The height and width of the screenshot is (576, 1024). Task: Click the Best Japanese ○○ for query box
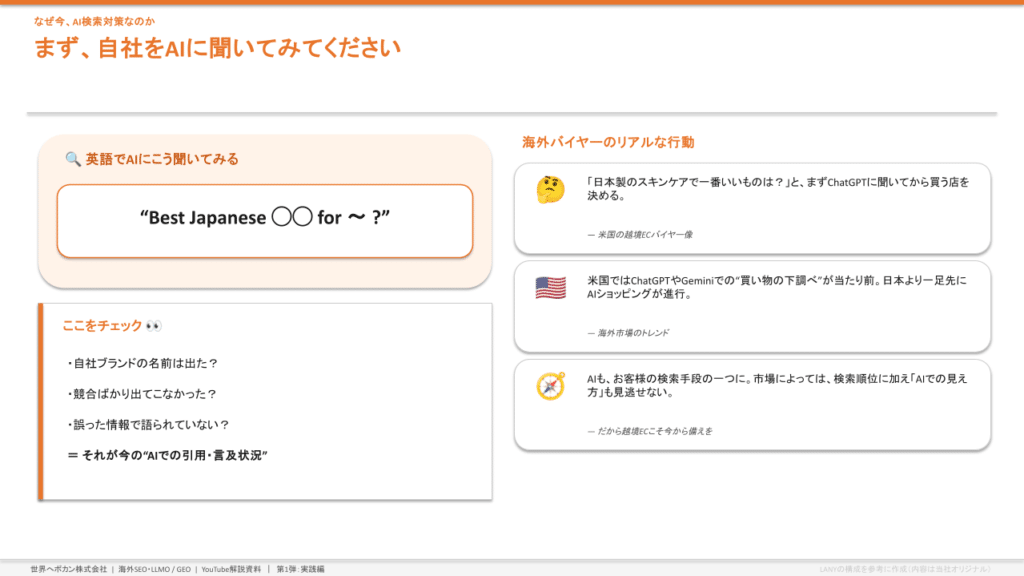[x=264, y=221]
